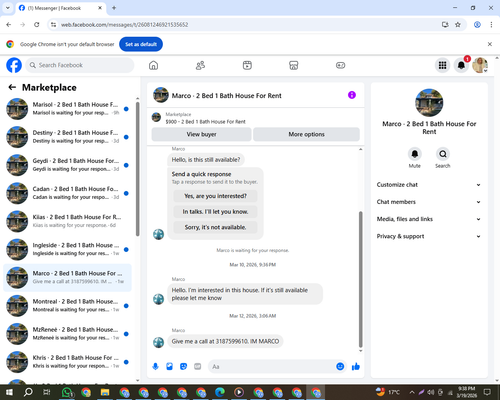Open the purple conversation information icon
The image size is (500, 400).
coord(352,95)
